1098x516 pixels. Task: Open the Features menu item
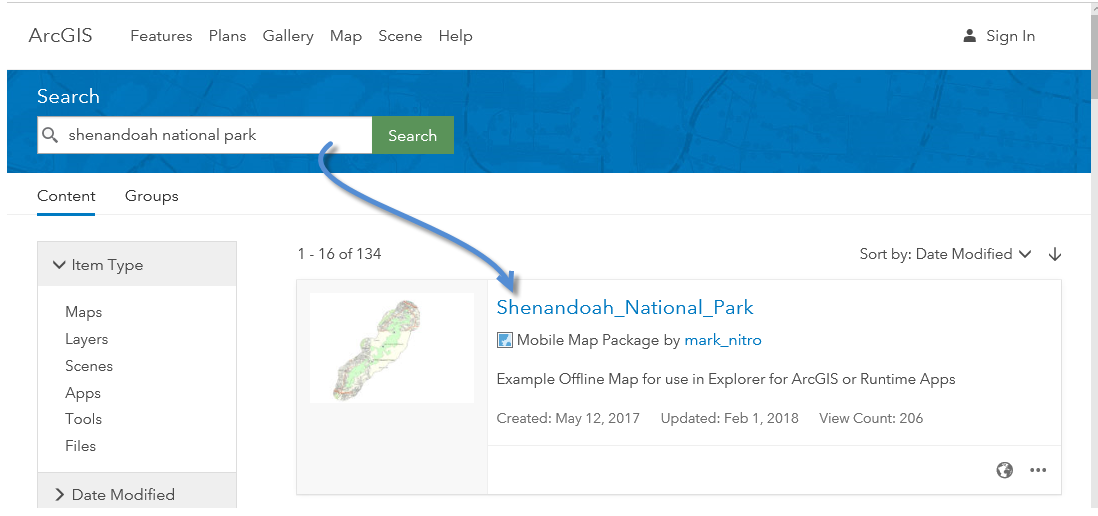[161, 36]
